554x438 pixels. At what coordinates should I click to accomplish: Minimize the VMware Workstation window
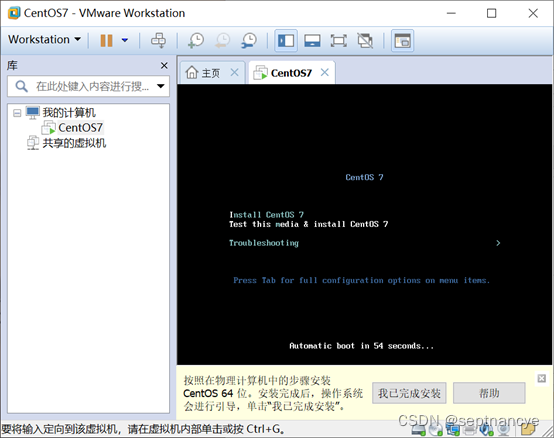coord(451,13)
